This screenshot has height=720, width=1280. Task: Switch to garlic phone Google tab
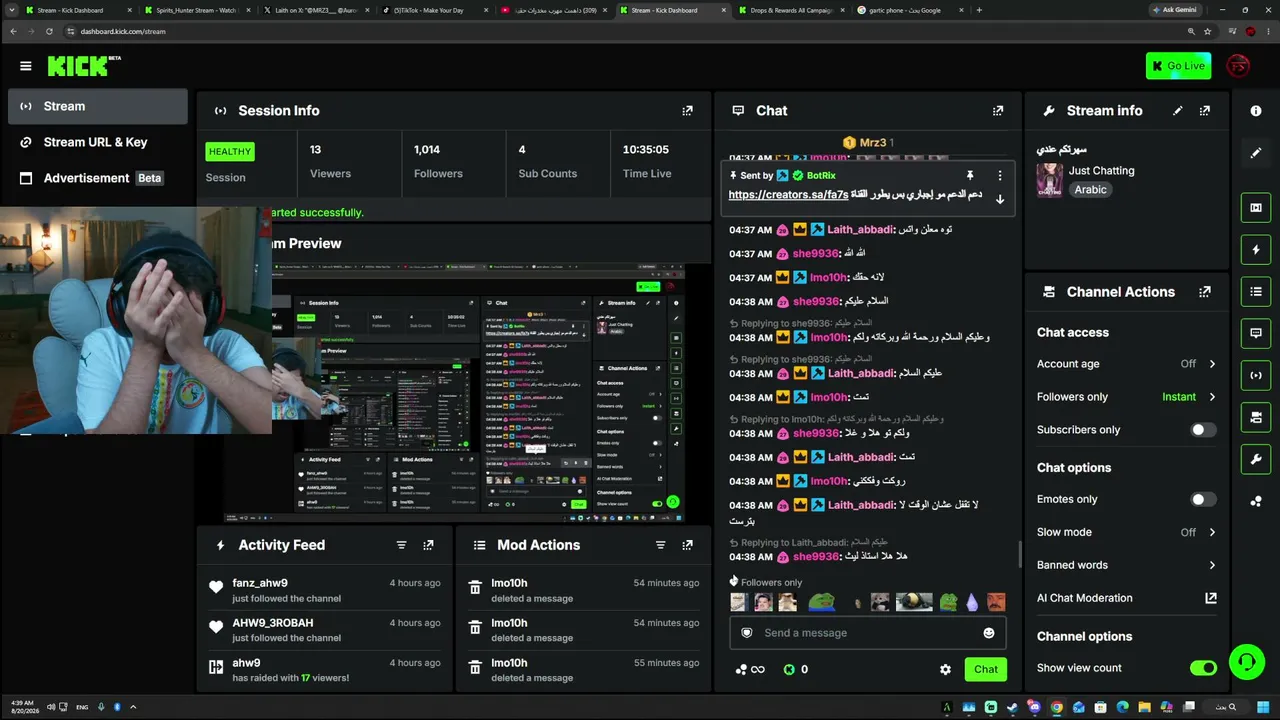[x=910, y=10]
